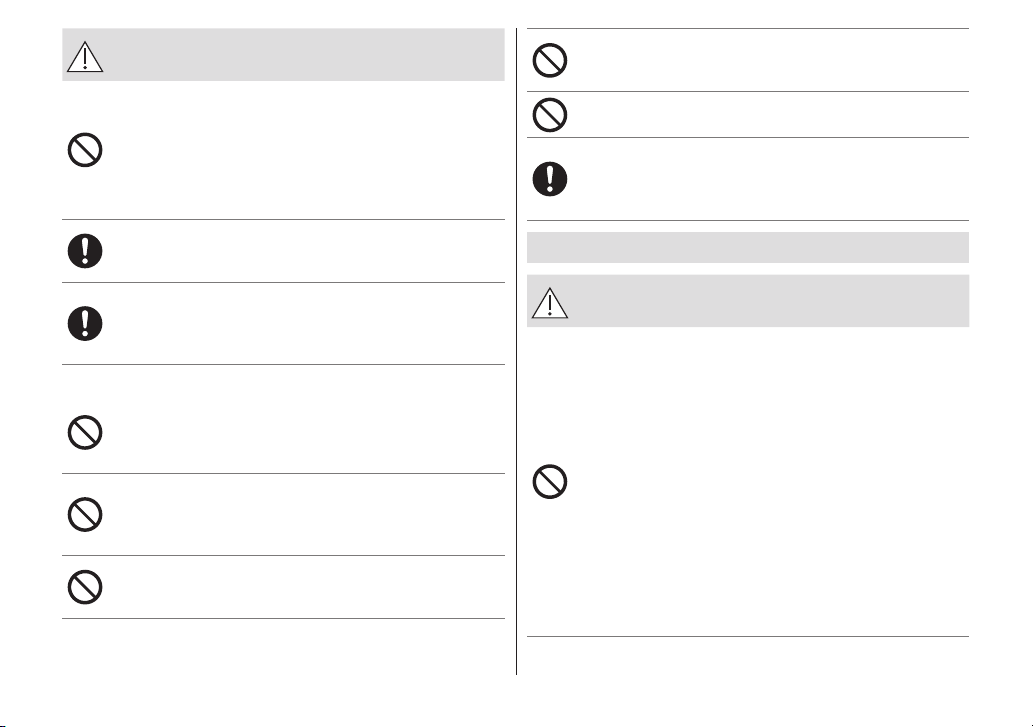Select the second-to-last prohibition symbol in the left column
Viewport: 1033px width, 727px height.
coord(85,514)
